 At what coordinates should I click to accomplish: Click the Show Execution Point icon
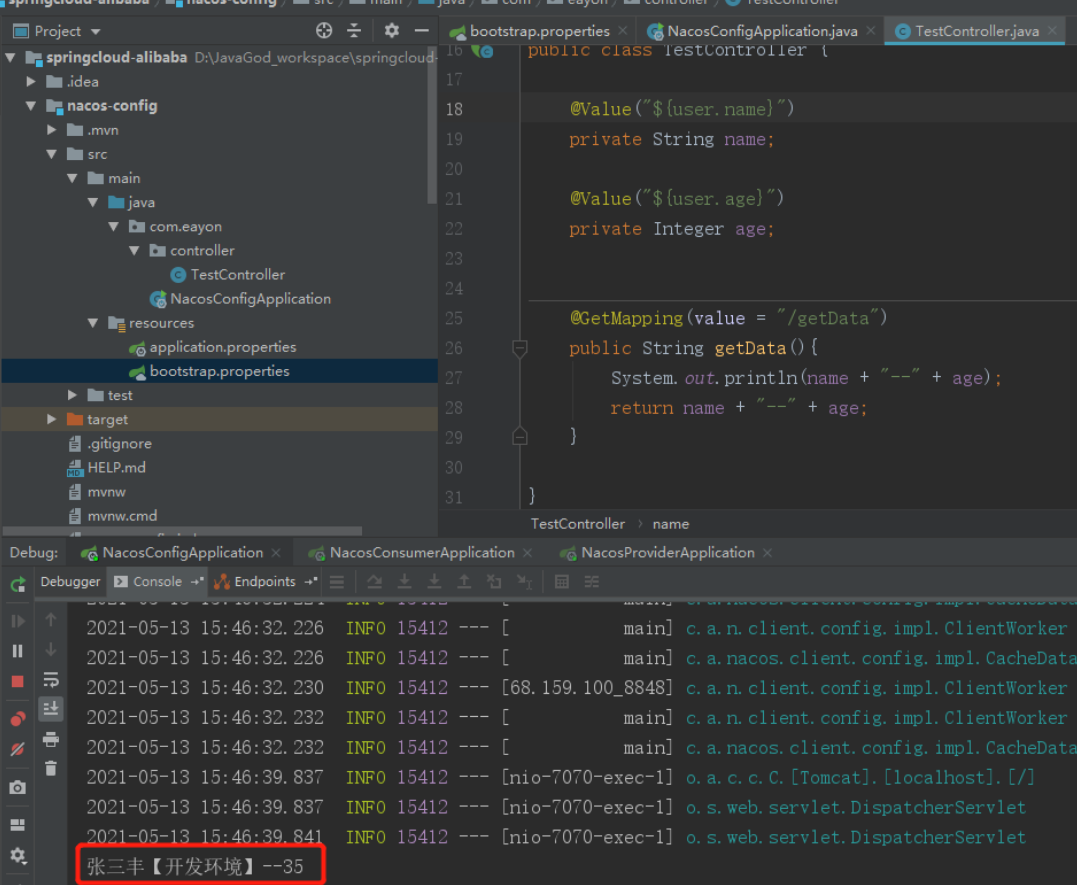[337, 582]
